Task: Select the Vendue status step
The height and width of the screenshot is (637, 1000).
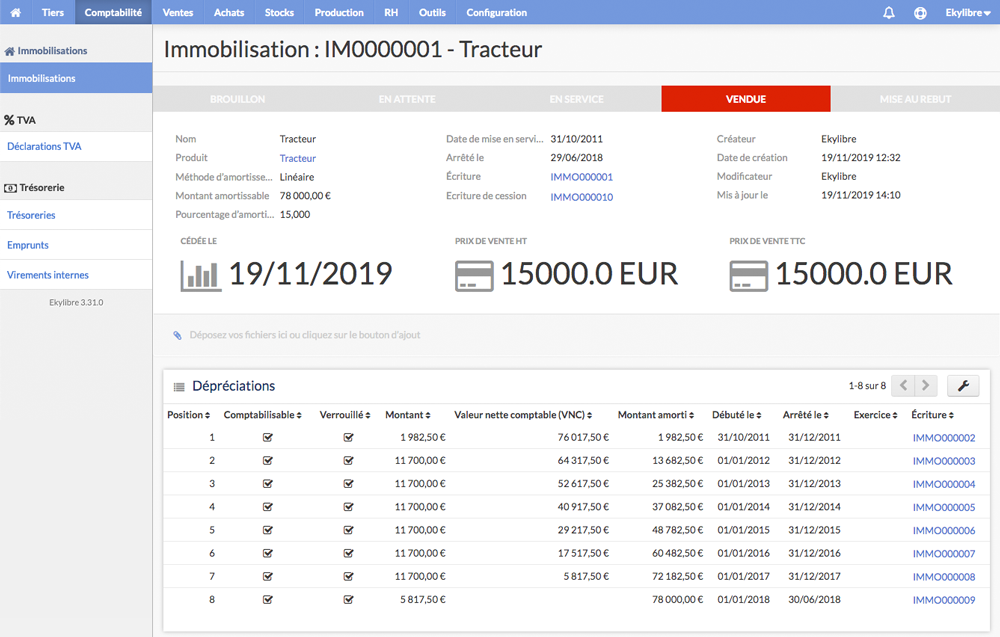Action: (746, 99)
